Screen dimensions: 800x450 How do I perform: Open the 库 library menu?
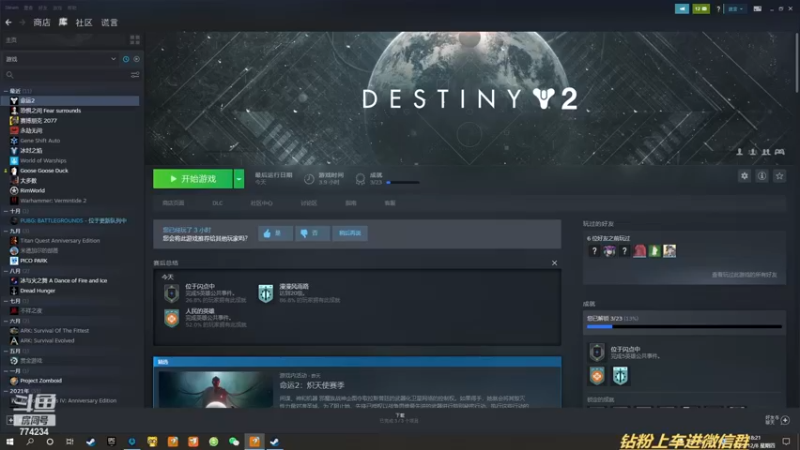(63, 22)
